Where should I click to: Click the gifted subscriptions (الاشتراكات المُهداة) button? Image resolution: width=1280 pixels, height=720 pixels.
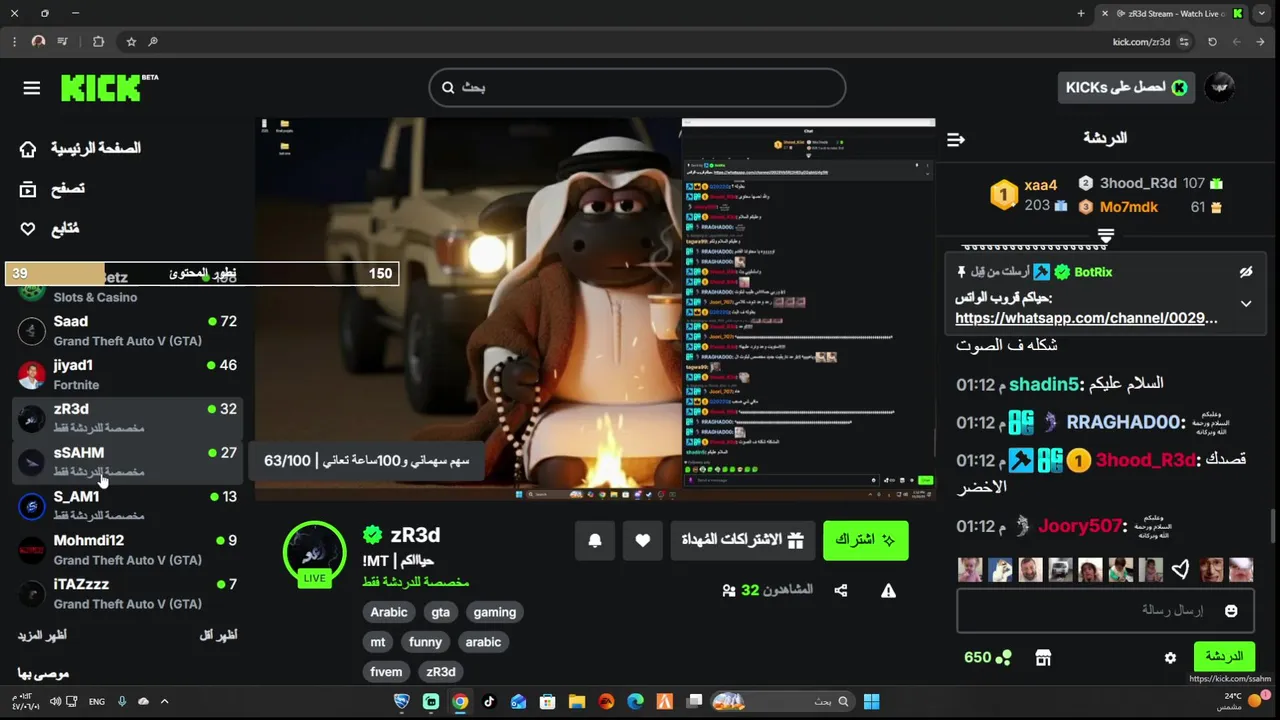(x=742, y=540)
